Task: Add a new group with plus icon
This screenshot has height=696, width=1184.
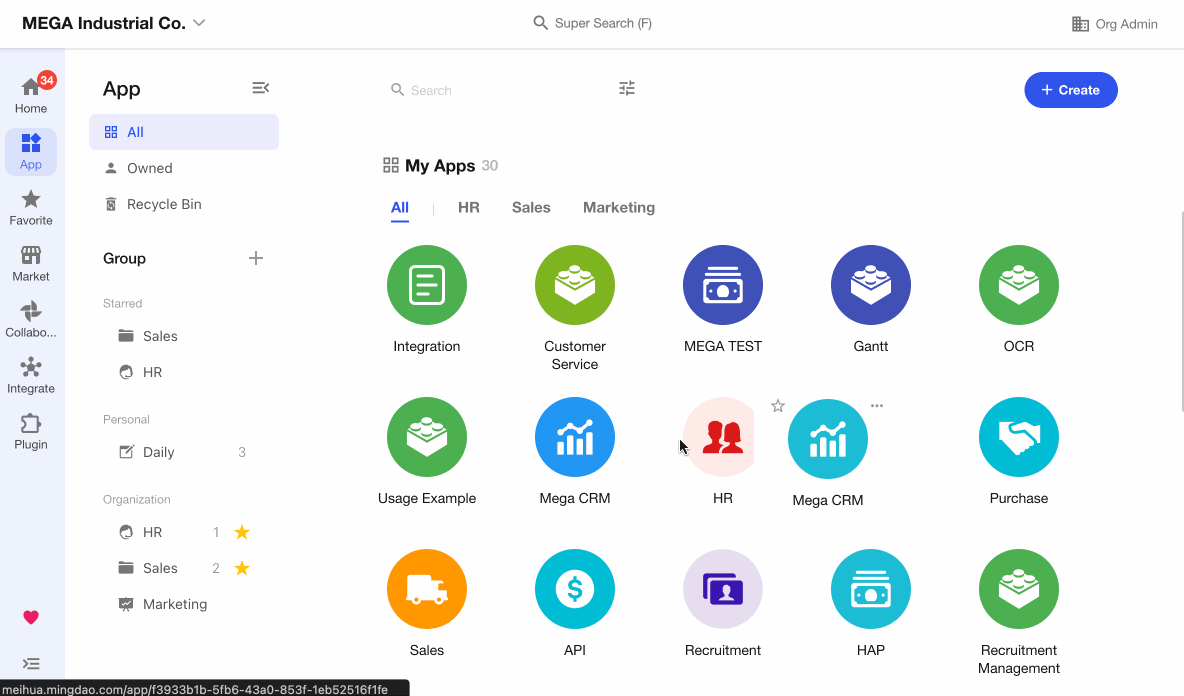Action: pyautogui.click(x=256, y=258)
